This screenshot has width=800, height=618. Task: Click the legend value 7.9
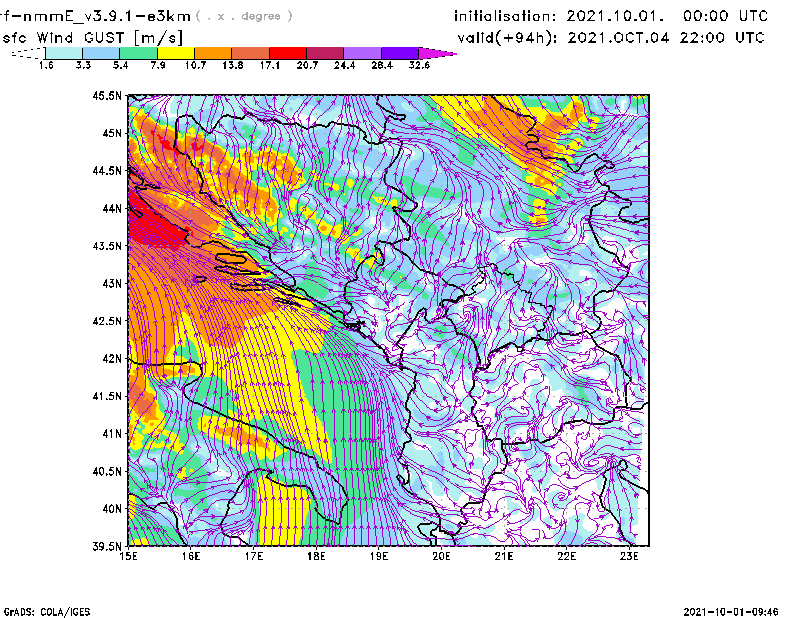pos(158,65)
